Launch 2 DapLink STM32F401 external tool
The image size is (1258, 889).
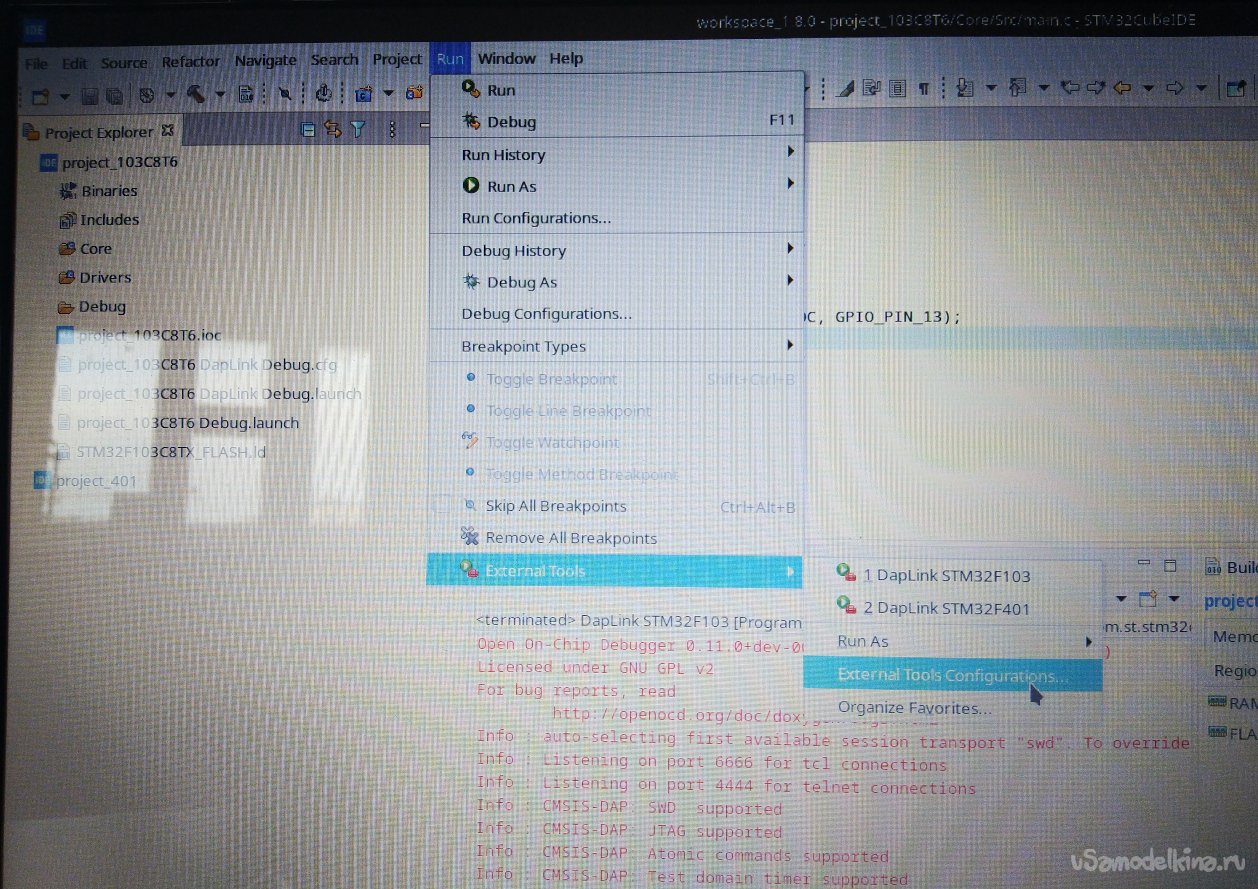tap(953, 607)
